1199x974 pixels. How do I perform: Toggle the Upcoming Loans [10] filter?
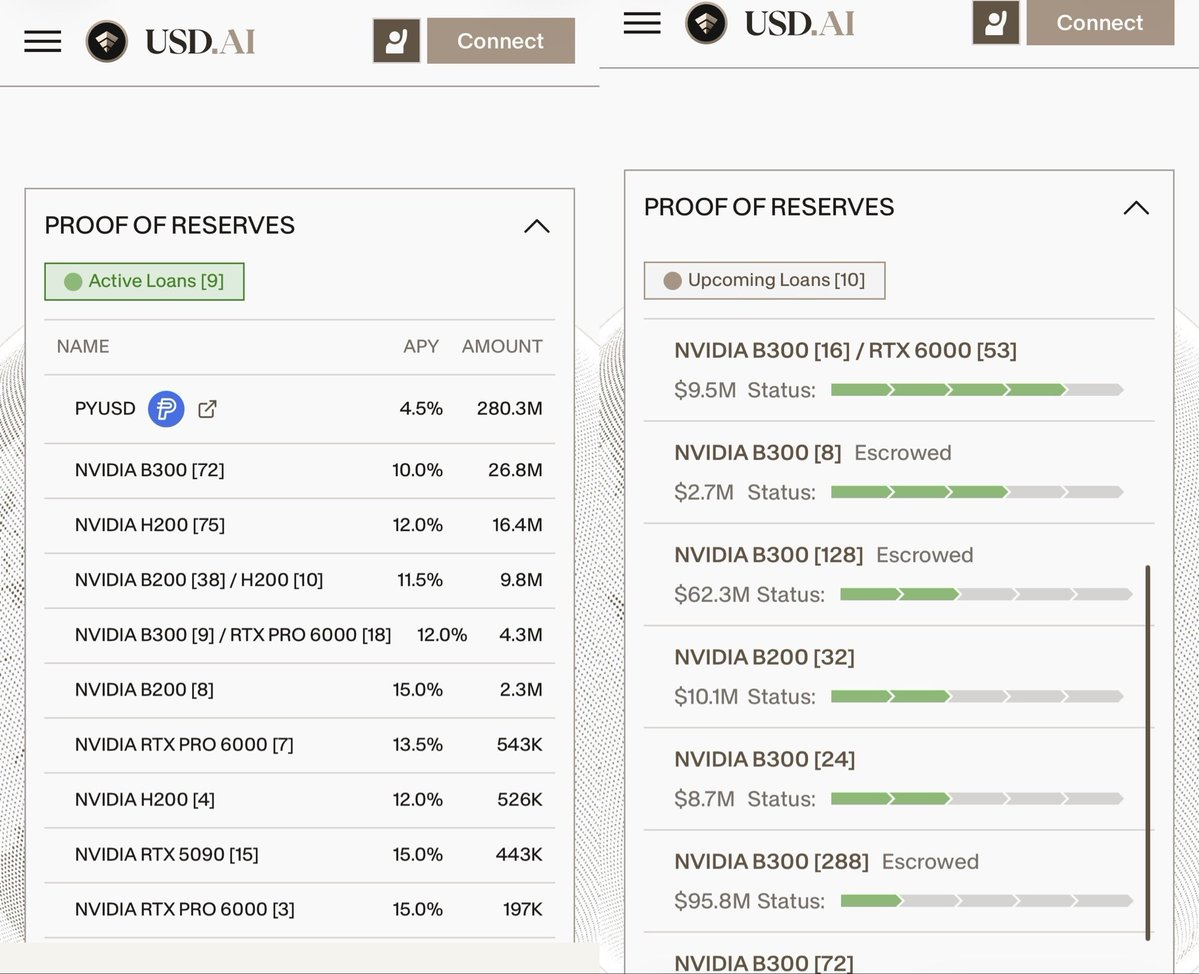point(764,280)
